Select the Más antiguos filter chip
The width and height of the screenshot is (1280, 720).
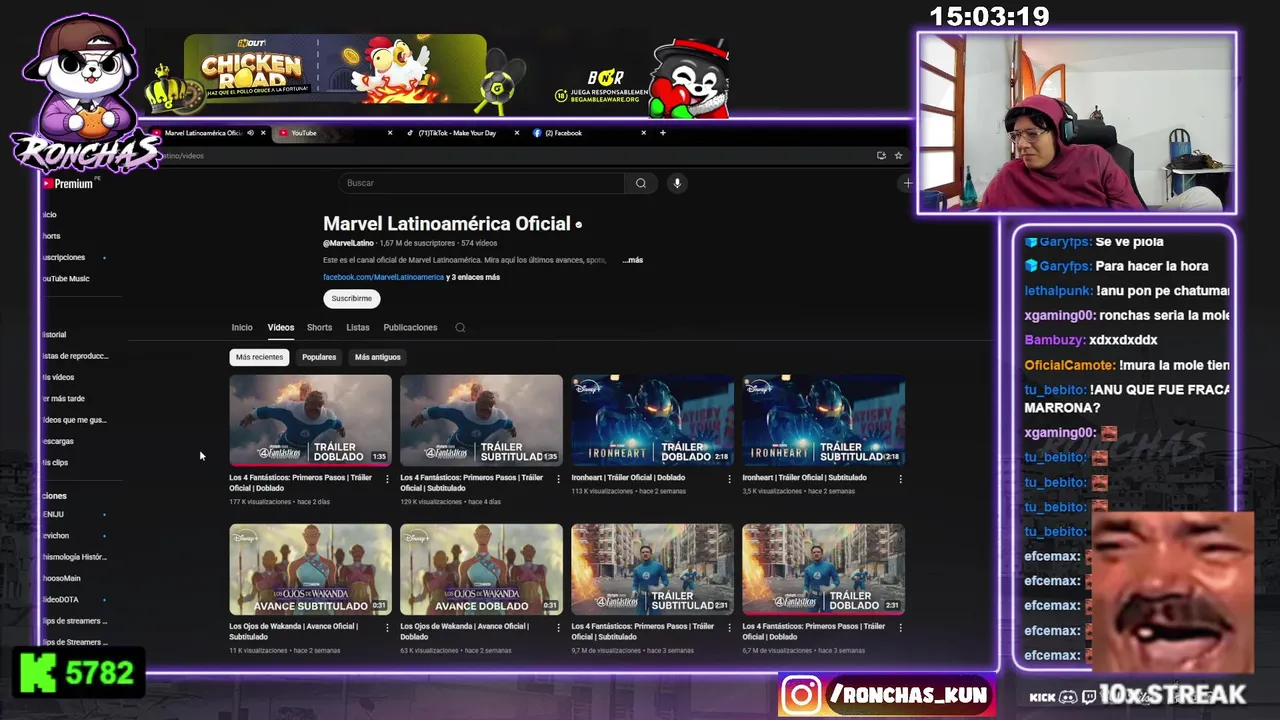tap(377, 357)
